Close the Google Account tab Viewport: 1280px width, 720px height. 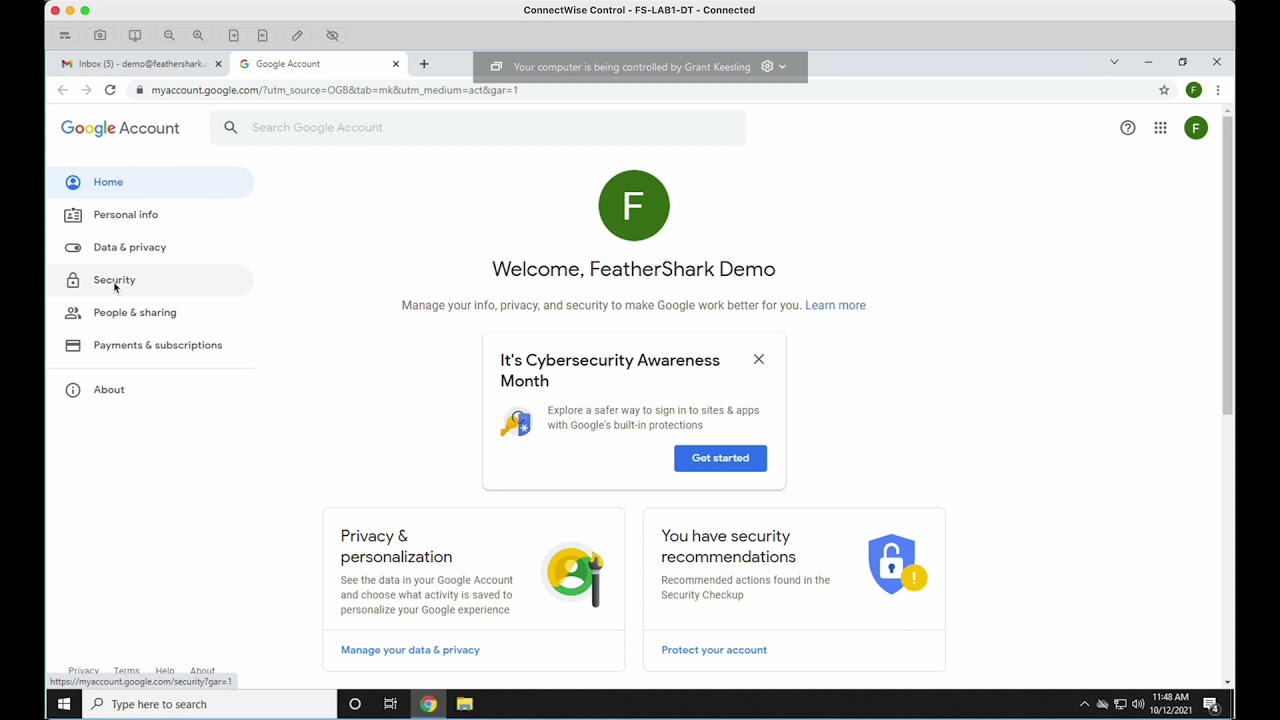pos(396,64)
